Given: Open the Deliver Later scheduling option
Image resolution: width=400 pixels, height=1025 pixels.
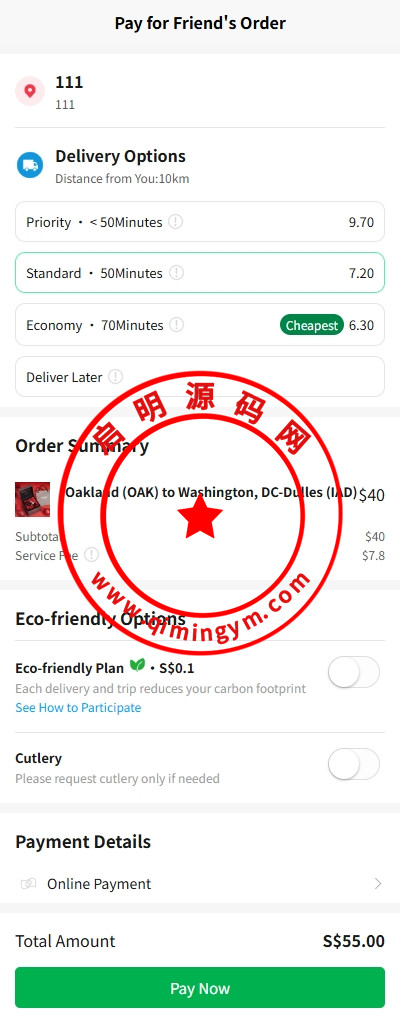Looking at the screenshot, I should click(200, 377).
